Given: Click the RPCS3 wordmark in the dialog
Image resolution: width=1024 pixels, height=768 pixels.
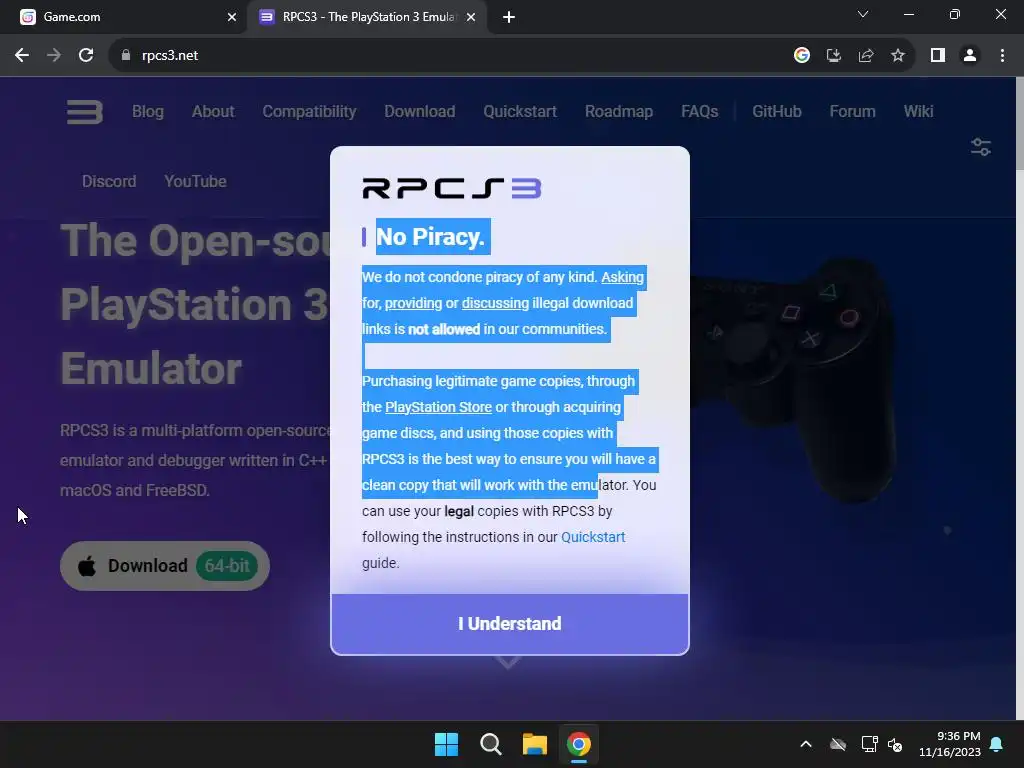Looking at the screenshot, I should click(x=452, y=188).
